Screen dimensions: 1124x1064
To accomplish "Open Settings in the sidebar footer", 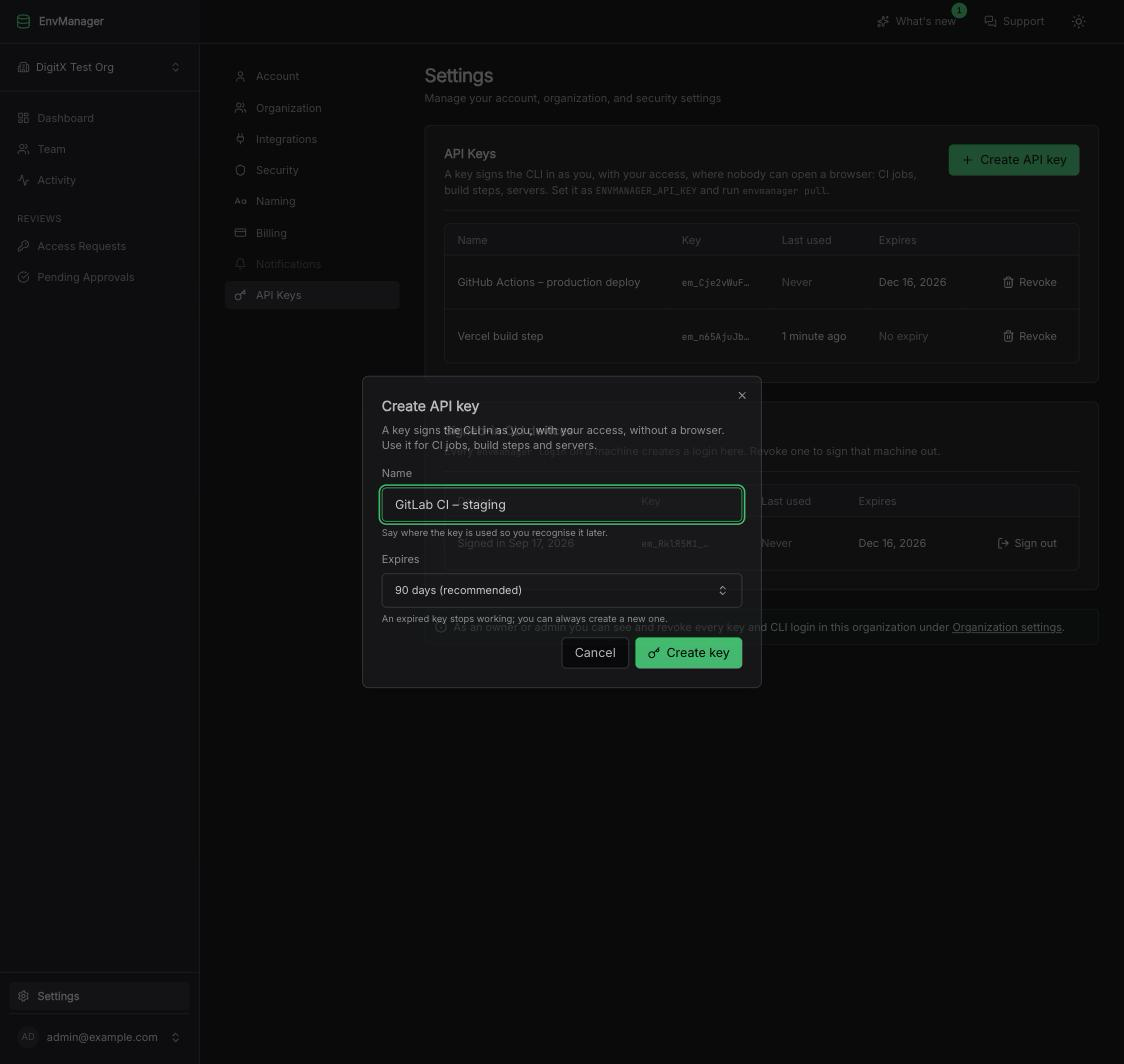I will click(x=99, y=996).
